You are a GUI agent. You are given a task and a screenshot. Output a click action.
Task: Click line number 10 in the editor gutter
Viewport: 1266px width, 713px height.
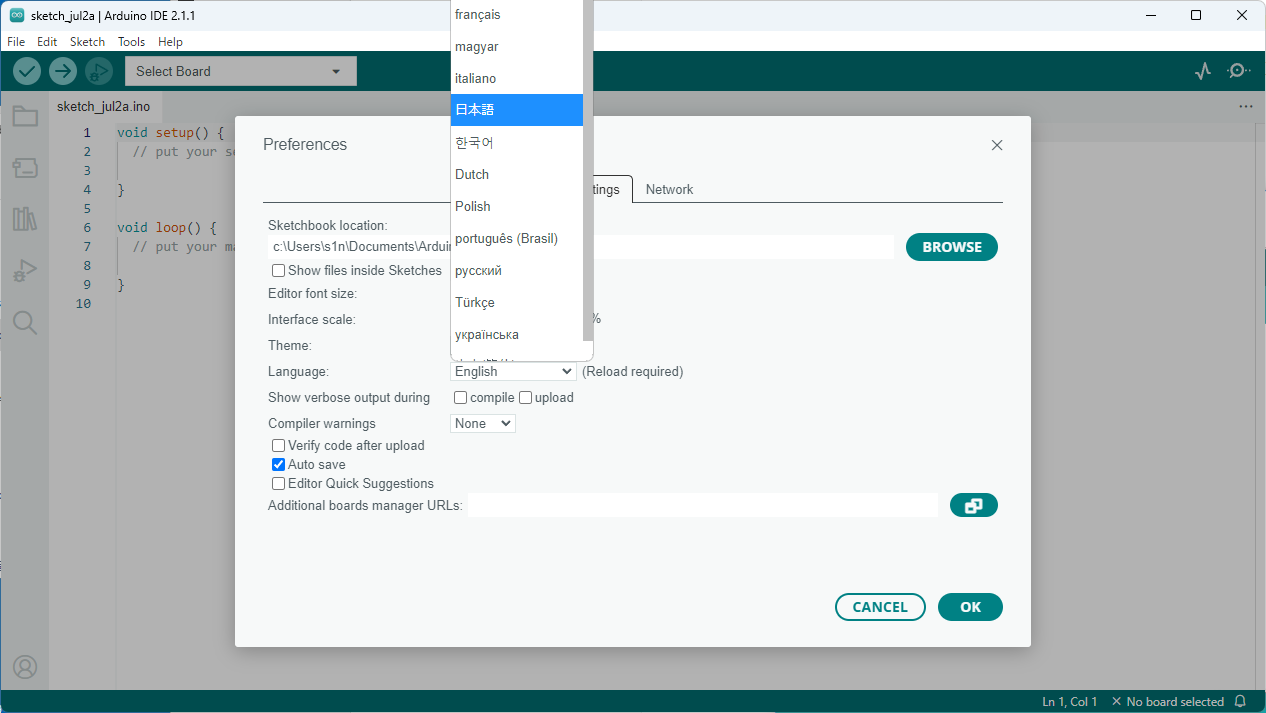83,304
